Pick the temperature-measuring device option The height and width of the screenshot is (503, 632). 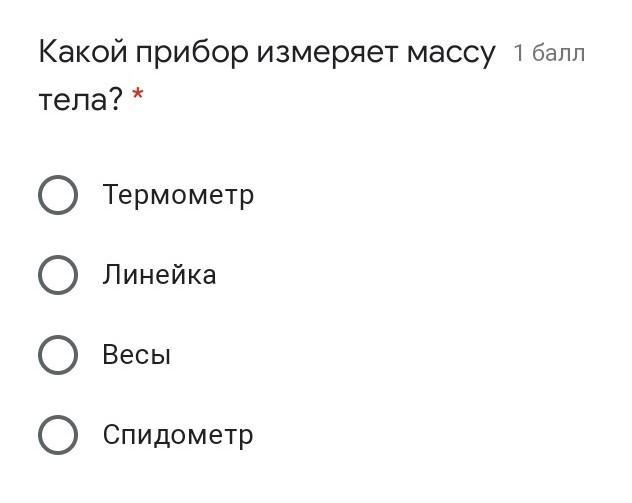pyautogui.click(x=58, y=195)
